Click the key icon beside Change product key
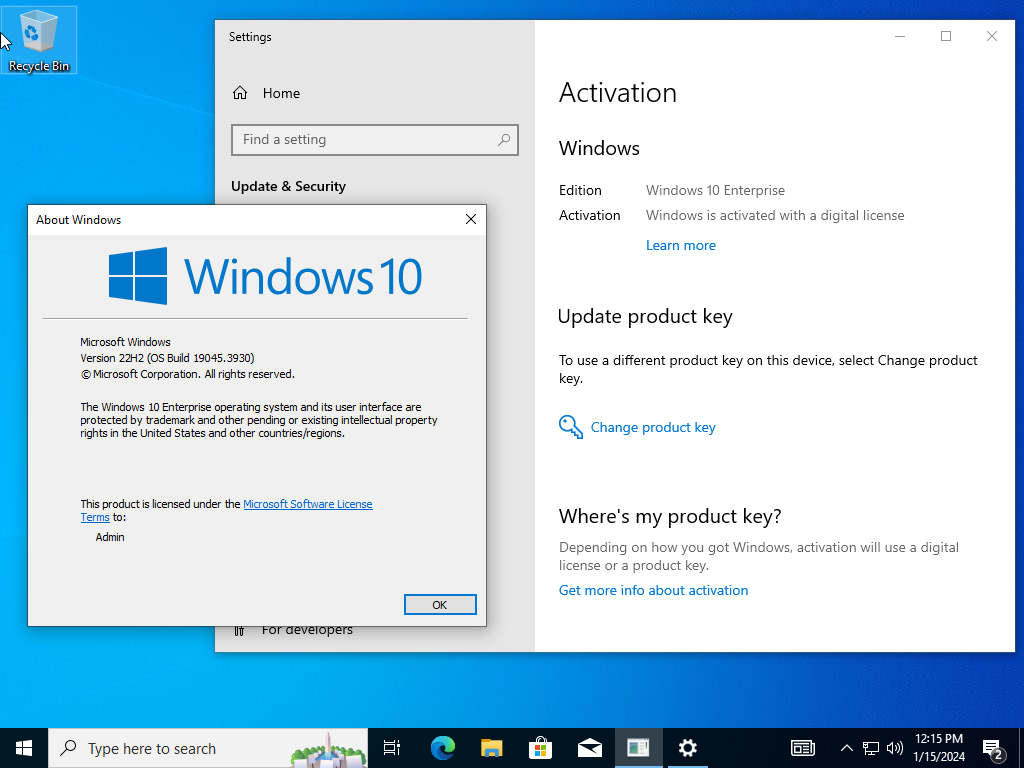The height and width of the screenshot is (768, 1024). point(571,427)
